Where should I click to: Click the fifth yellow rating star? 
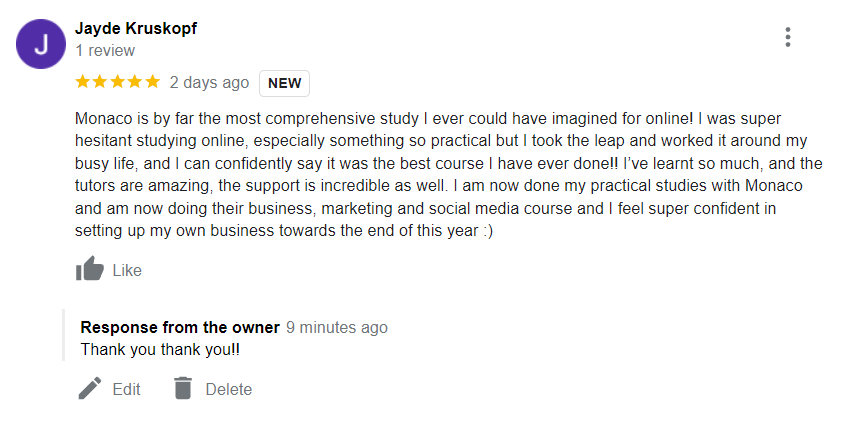tap(152, 82)
